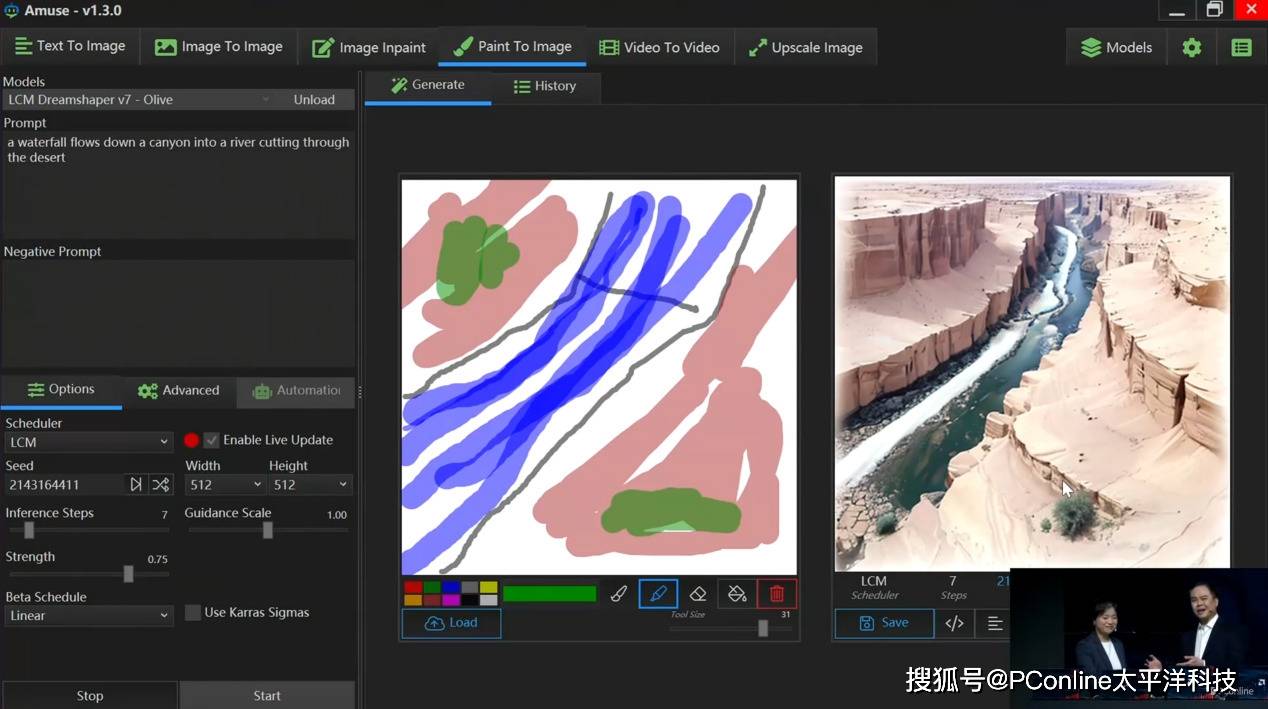Toggle the Enable Live Update checkbox
Image resolution: width=1268 pixels, height=709 pixels.
click(x=211, y=440)
